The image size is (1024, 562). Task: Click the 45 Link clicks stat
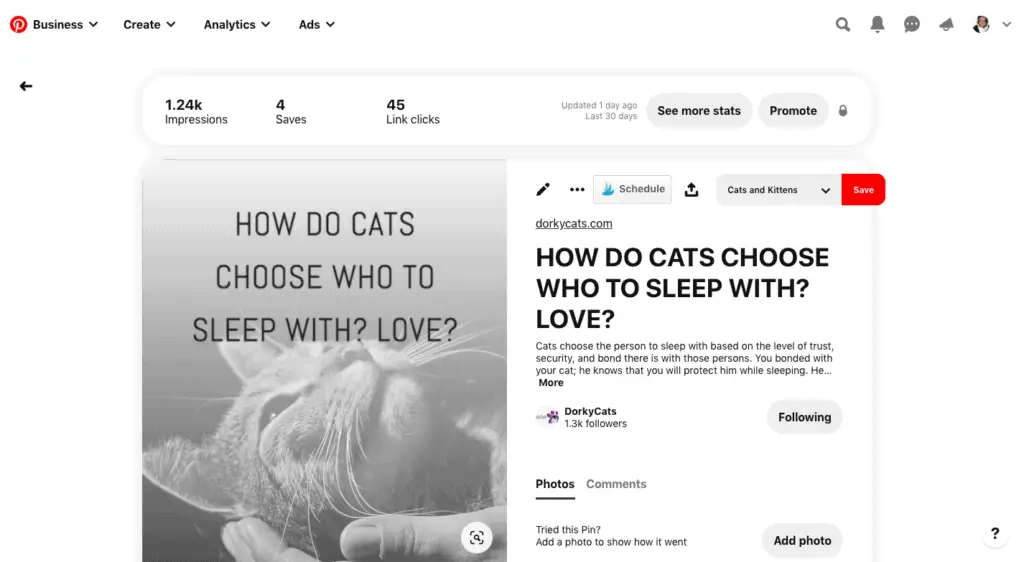[x=413, y=112]
